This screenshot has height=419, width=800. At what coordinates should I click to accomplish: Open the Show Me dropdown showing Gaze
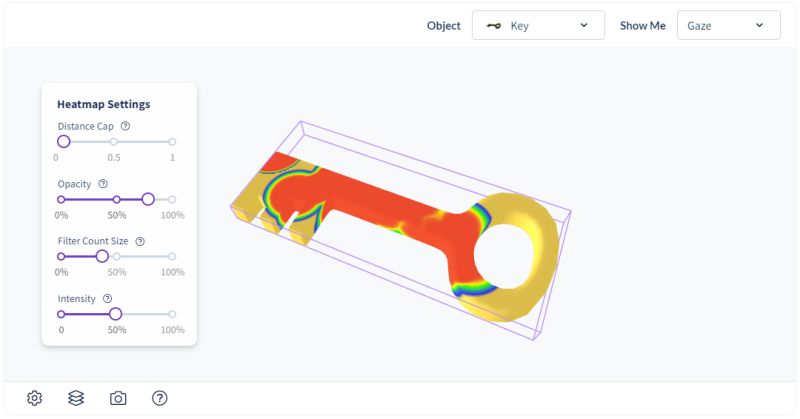pos(729,26)
